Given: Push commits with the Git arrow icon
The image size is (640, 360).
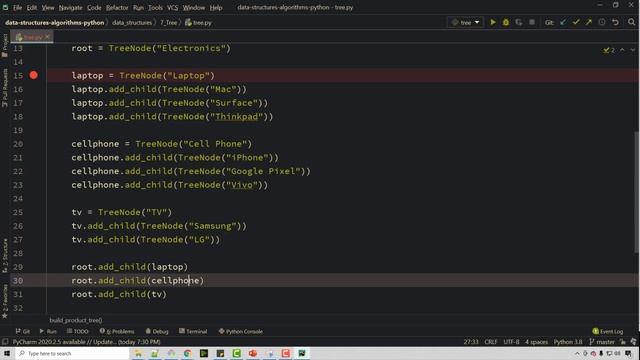Looking at the screenshot, I should click(589, 22).
